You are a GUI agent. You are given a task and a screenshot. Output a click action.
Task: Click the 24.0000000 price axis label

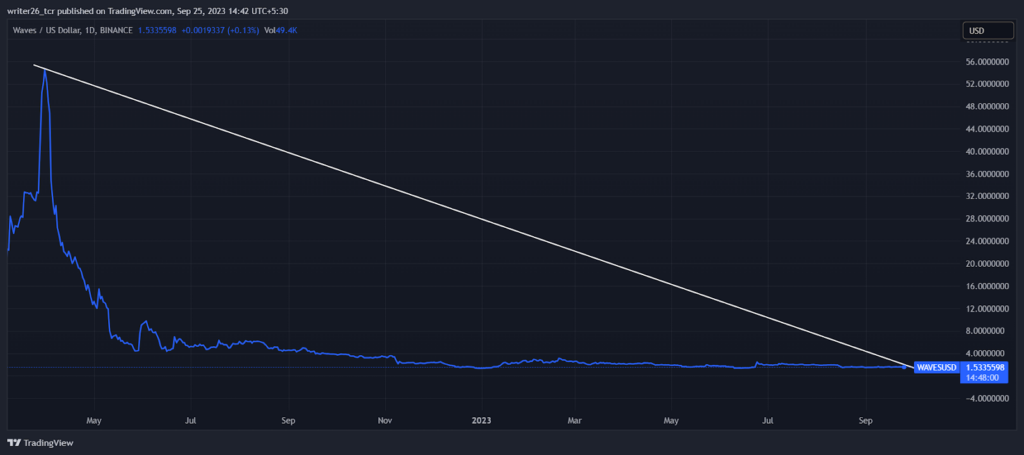tap(985, 242)
